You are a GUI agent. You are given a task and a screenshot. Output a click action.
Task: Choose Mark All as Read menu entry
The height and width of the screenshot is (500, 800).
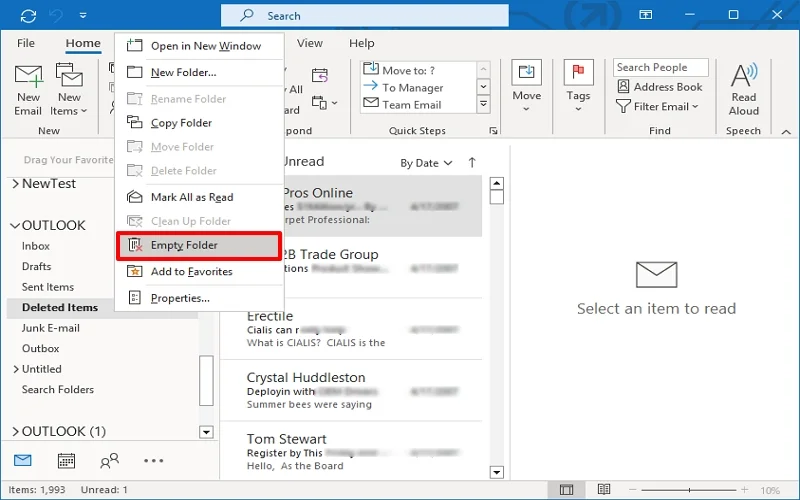pyautogui.click(x=191, y=197)
